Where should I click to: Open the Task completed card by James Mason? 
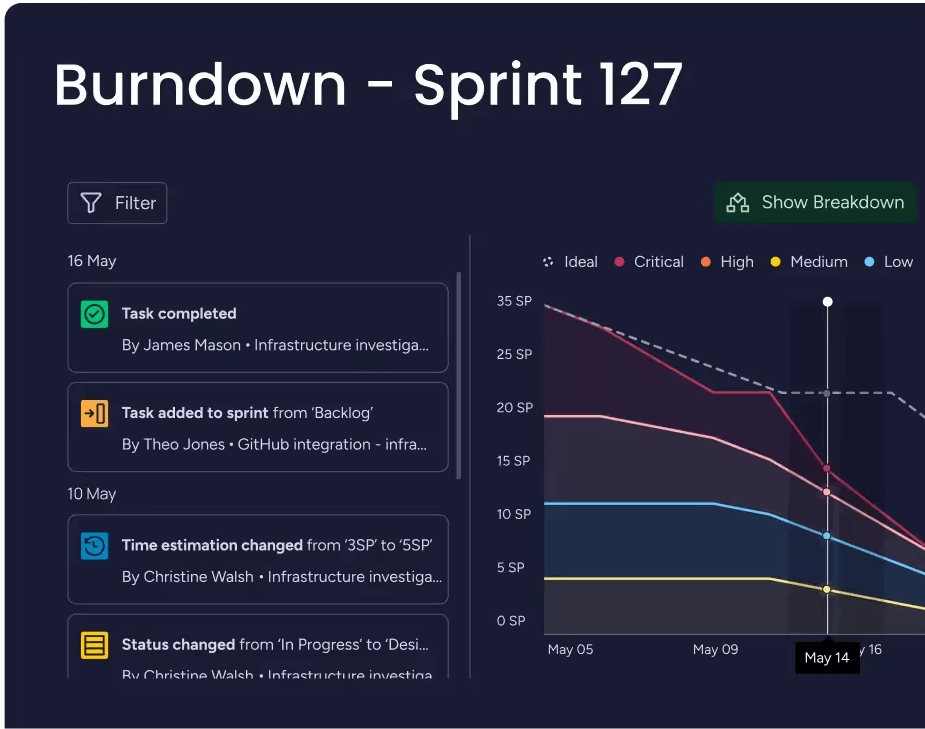pyautogui.click(x=258, y=328)
